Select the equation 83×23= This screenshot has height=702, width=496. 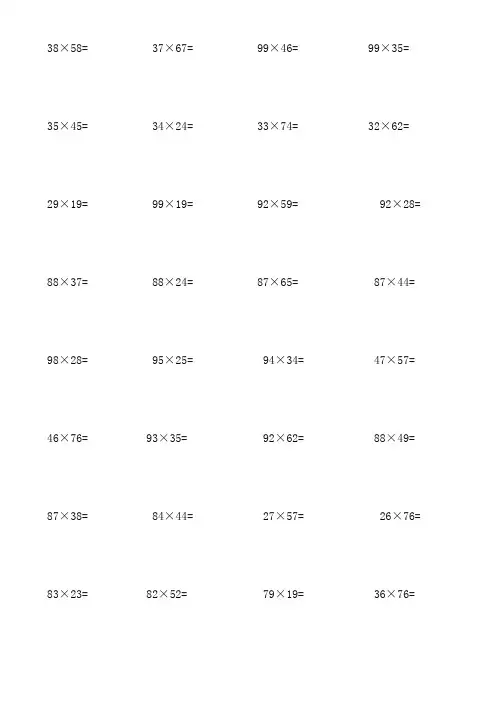68,594
